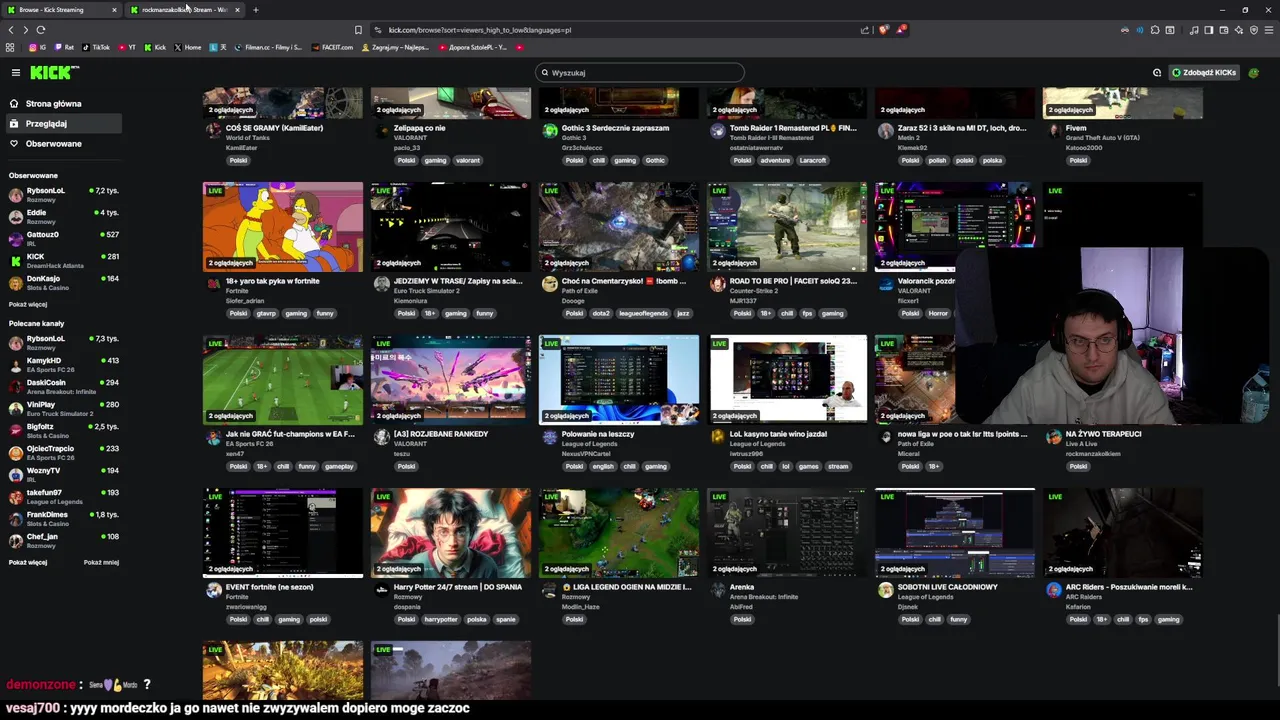Collapse list with 'Pokaż mniej'
Screen dimensions: 1280x720
pos(101,562)
